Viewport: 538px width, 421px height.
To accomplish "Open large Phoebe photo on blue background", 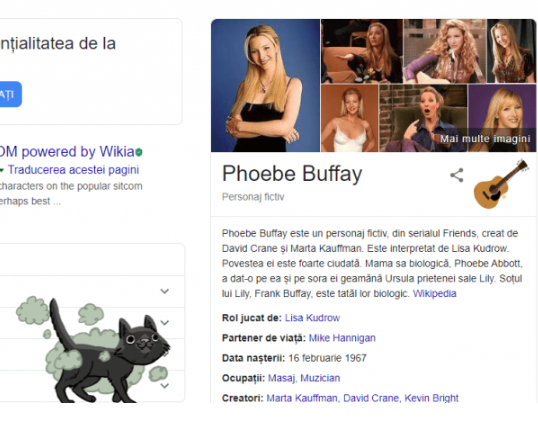I will 265,85.
